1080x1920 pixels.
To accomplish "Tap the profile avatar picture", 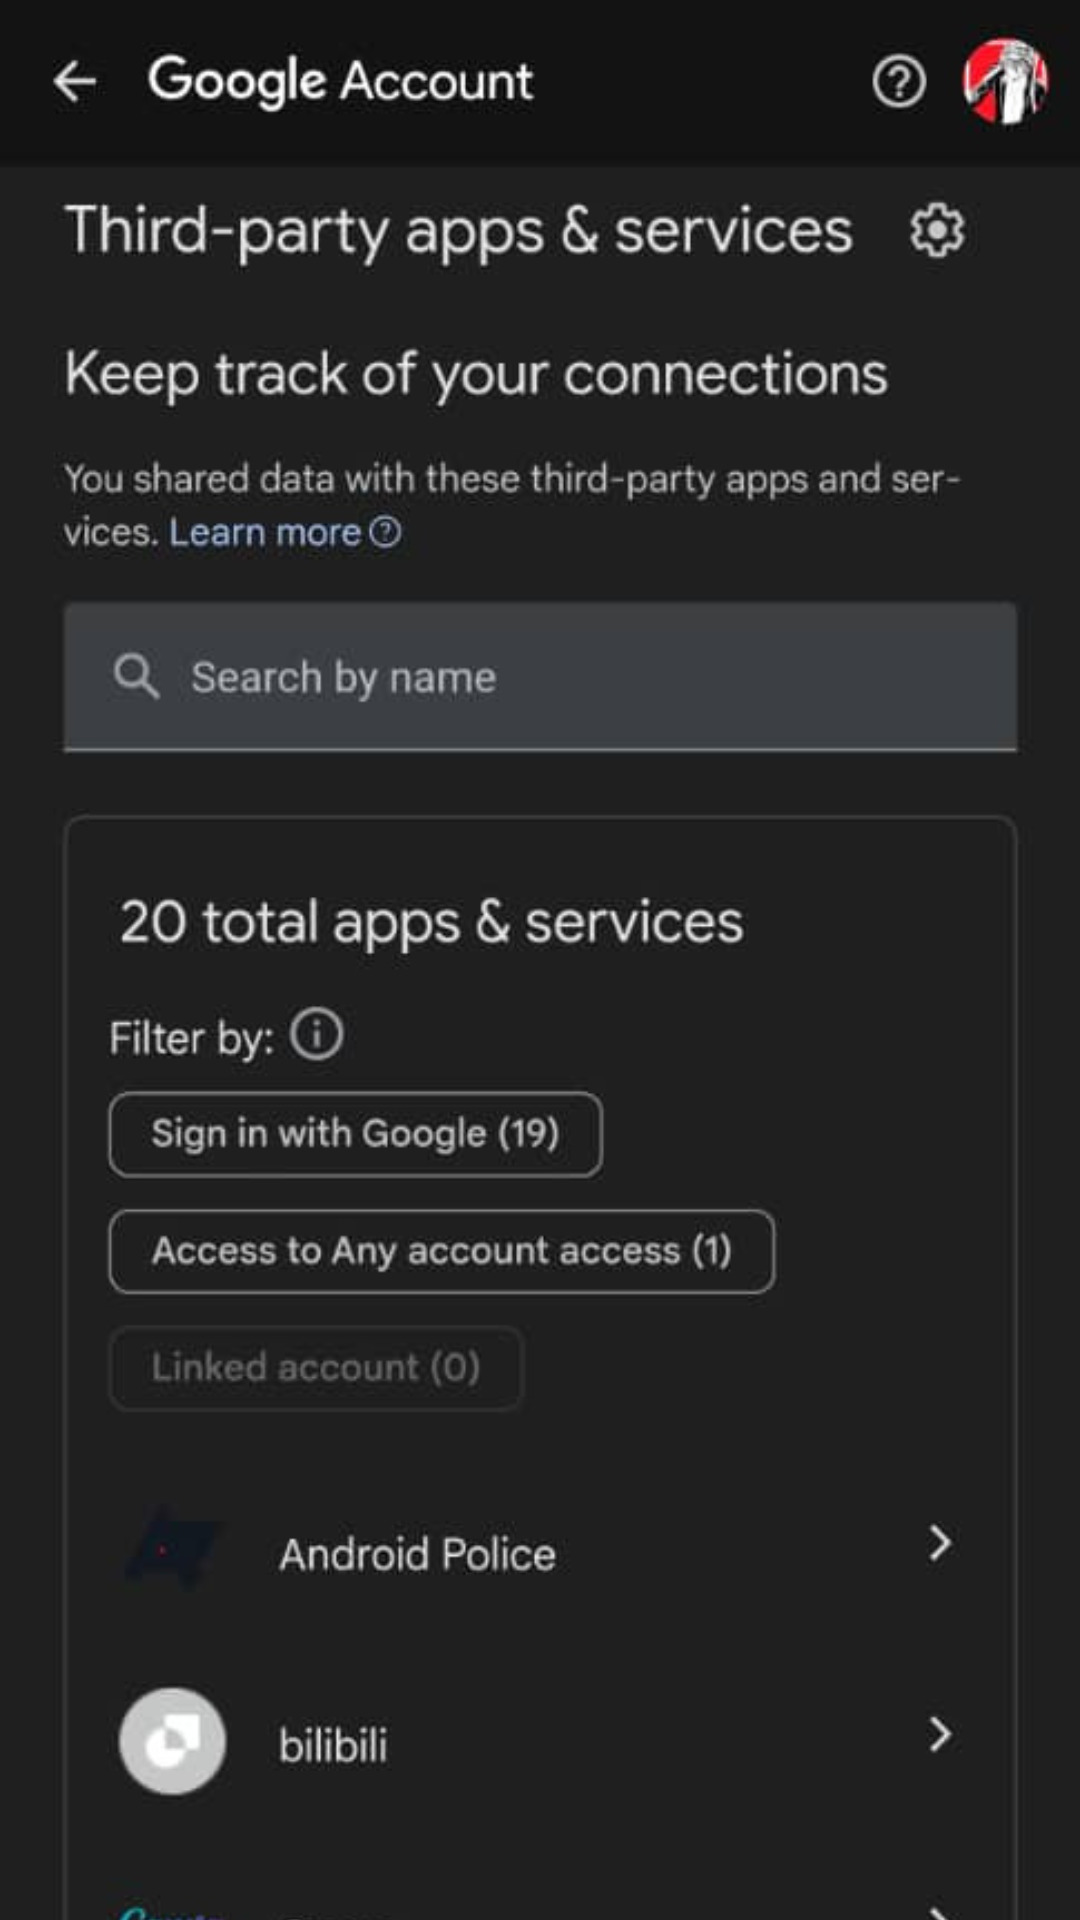I will coord(1004,82).
